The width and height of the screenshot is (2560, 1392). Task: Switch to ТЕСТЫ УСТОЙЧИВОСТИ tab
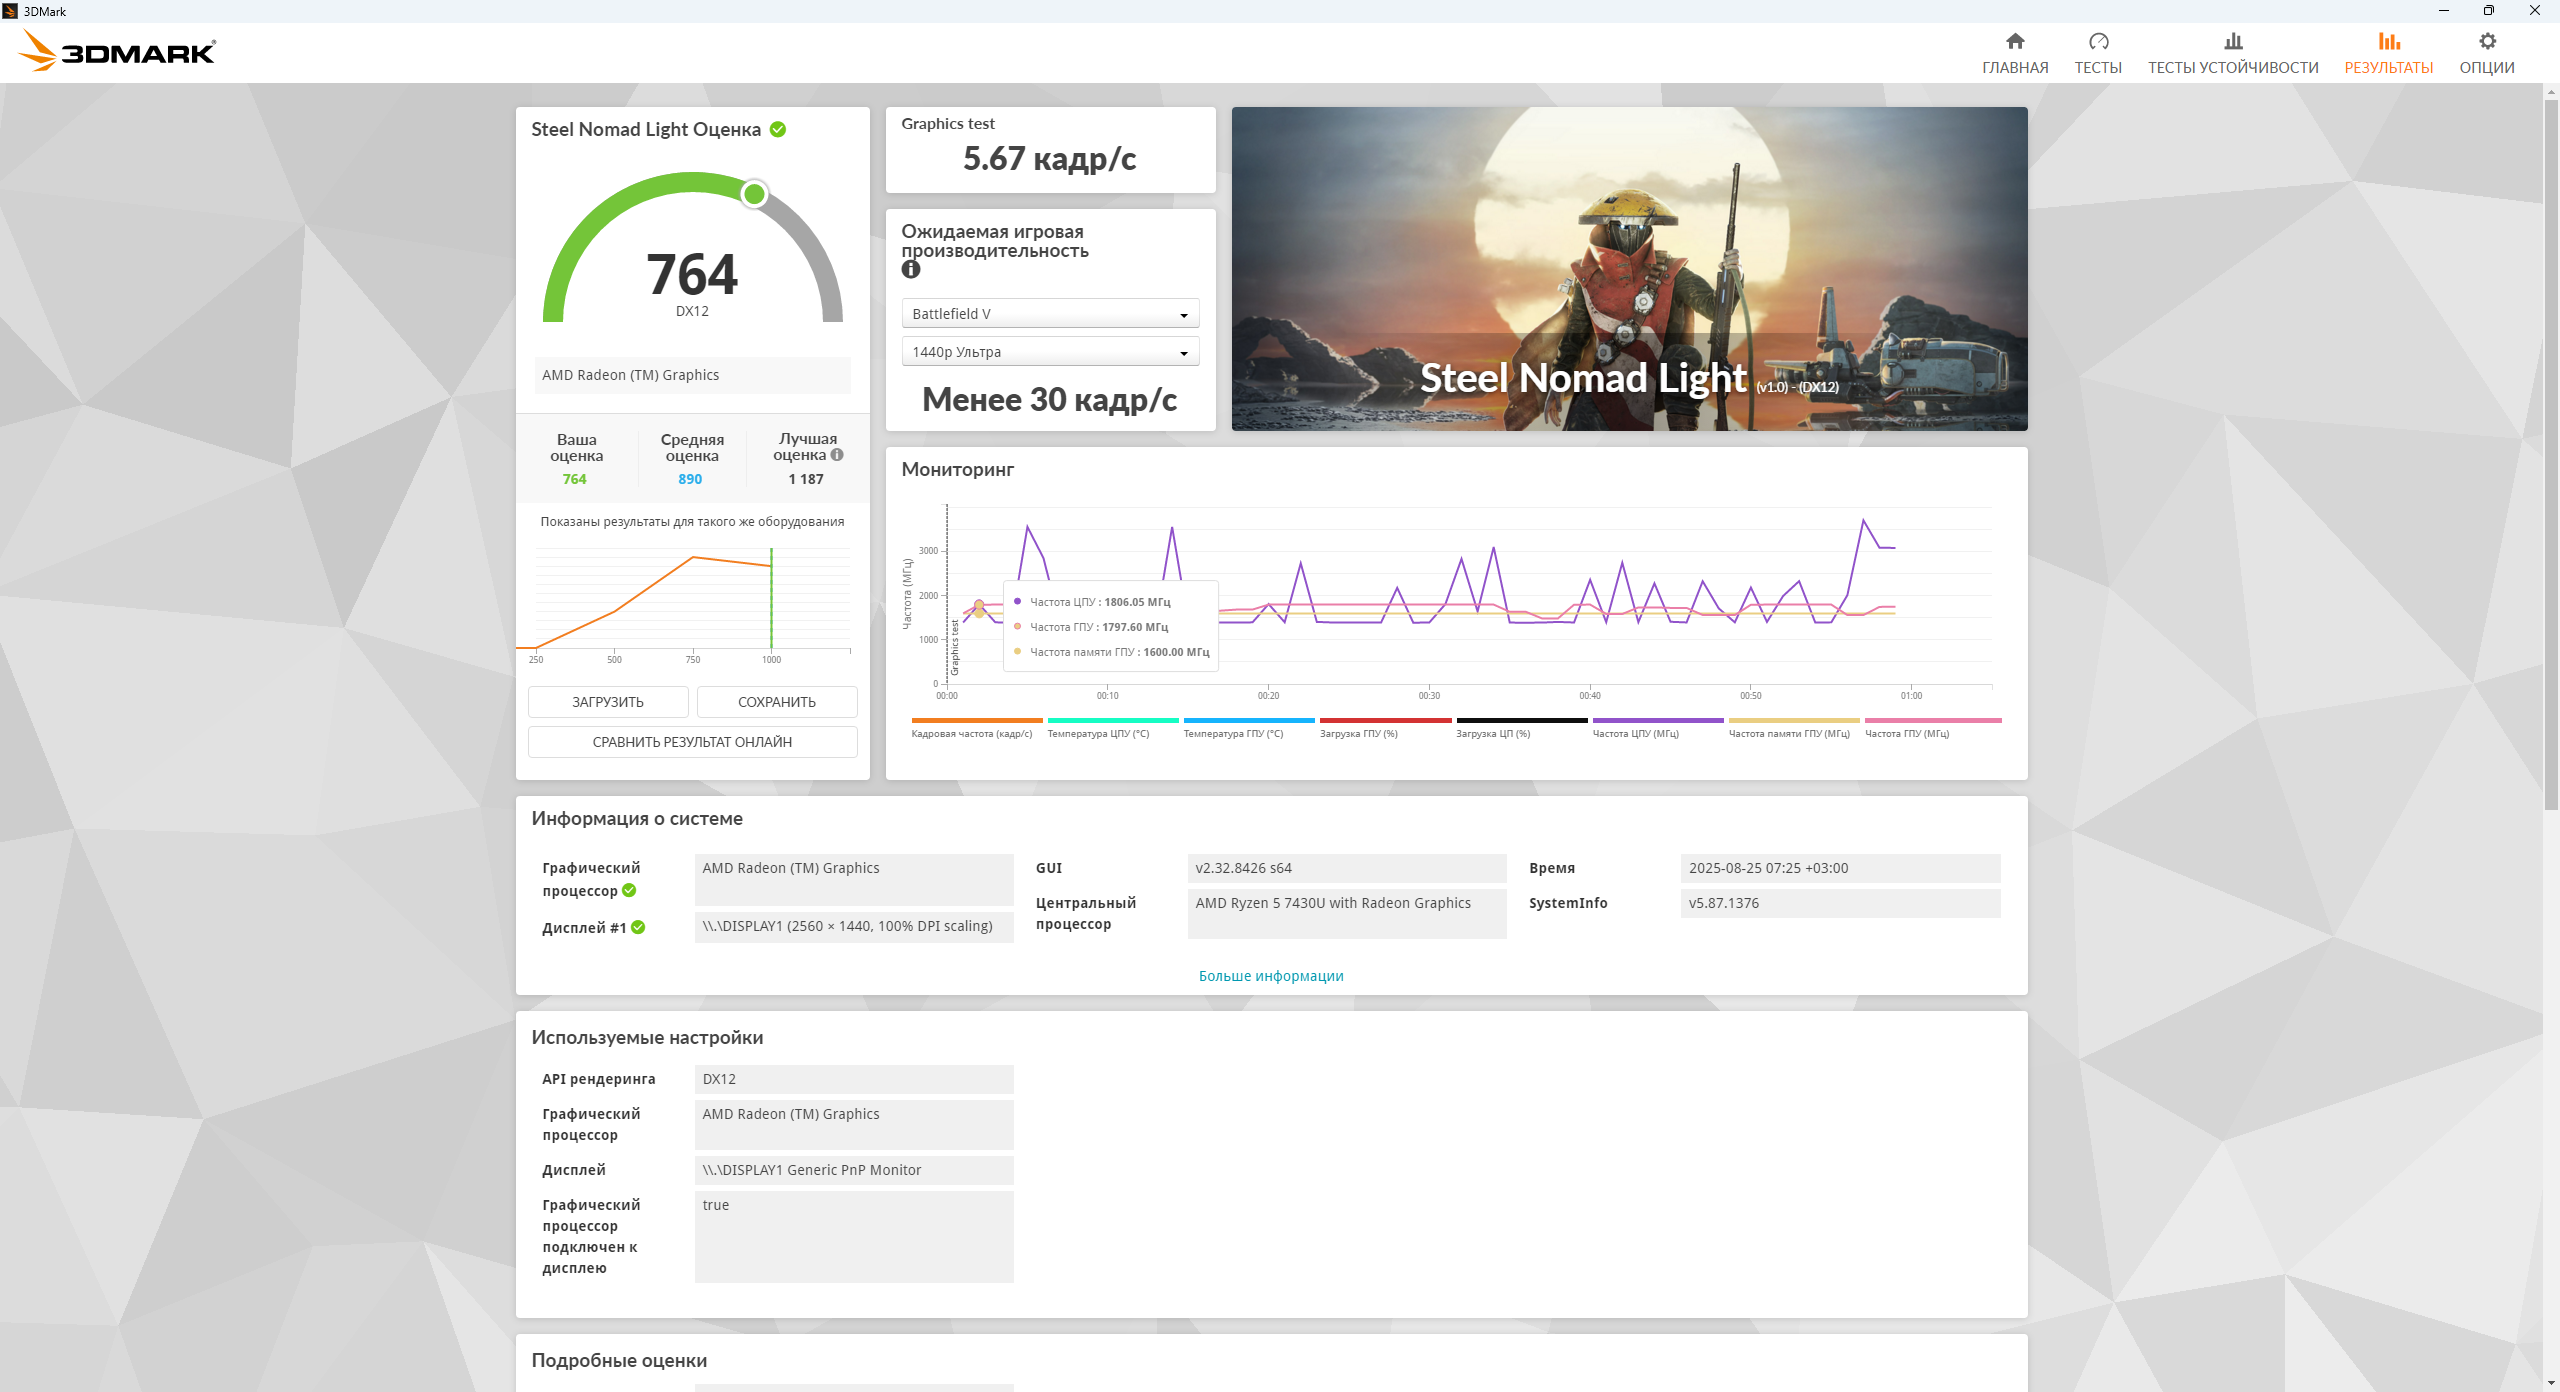2233,53
